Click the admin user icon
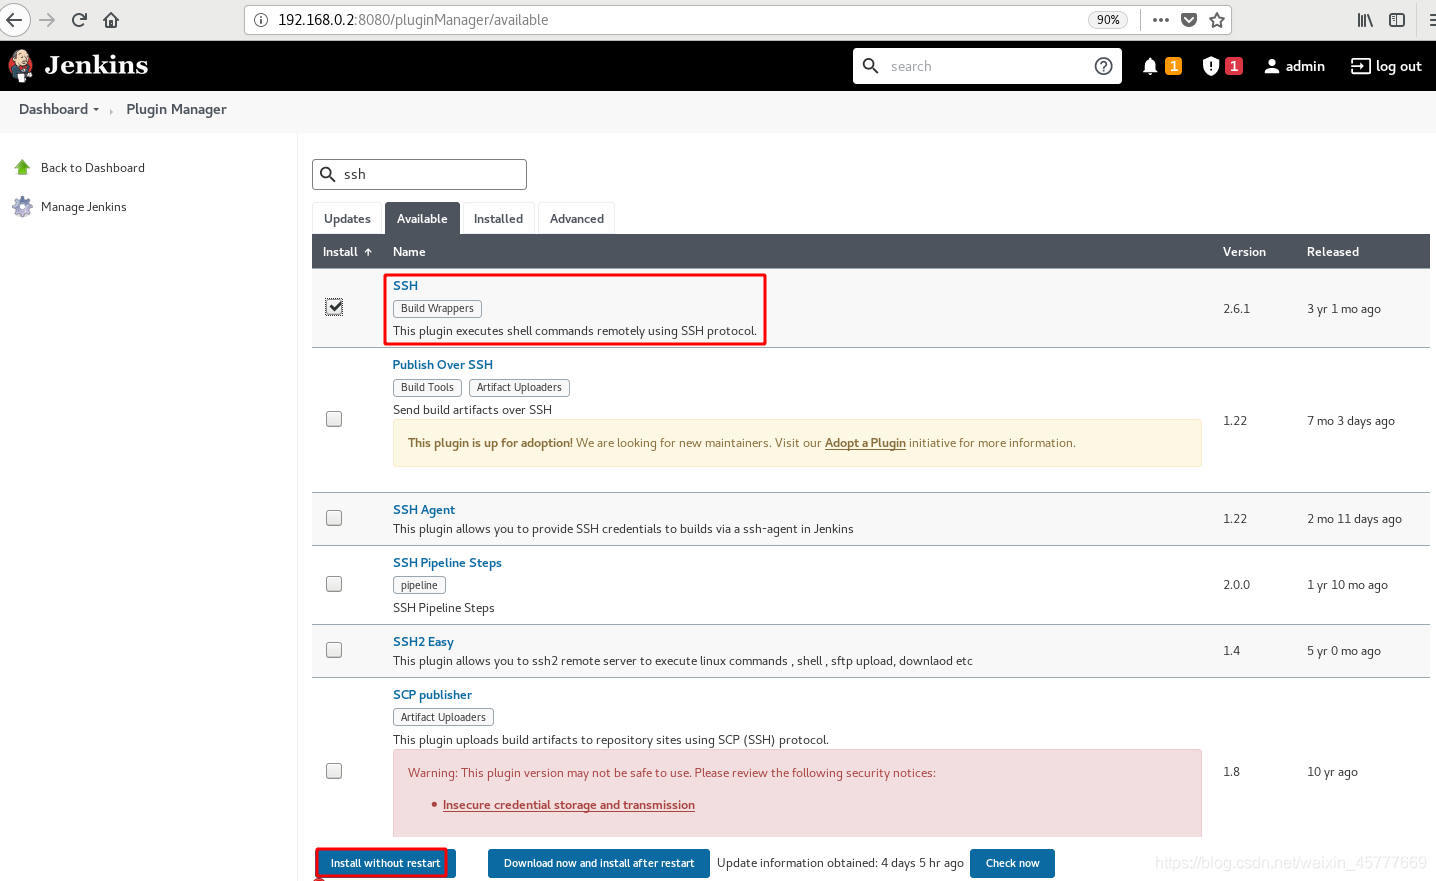Screen dimensions: 1436x881 [x=1272, y=66]
